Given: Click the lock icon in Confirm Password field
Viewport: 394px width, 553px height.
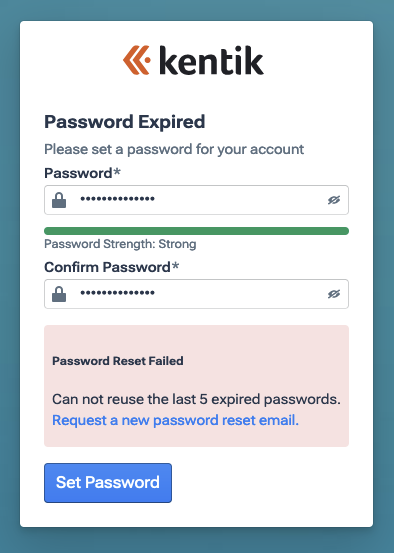Looking at the screenshot, I should [x=59, y=294].
